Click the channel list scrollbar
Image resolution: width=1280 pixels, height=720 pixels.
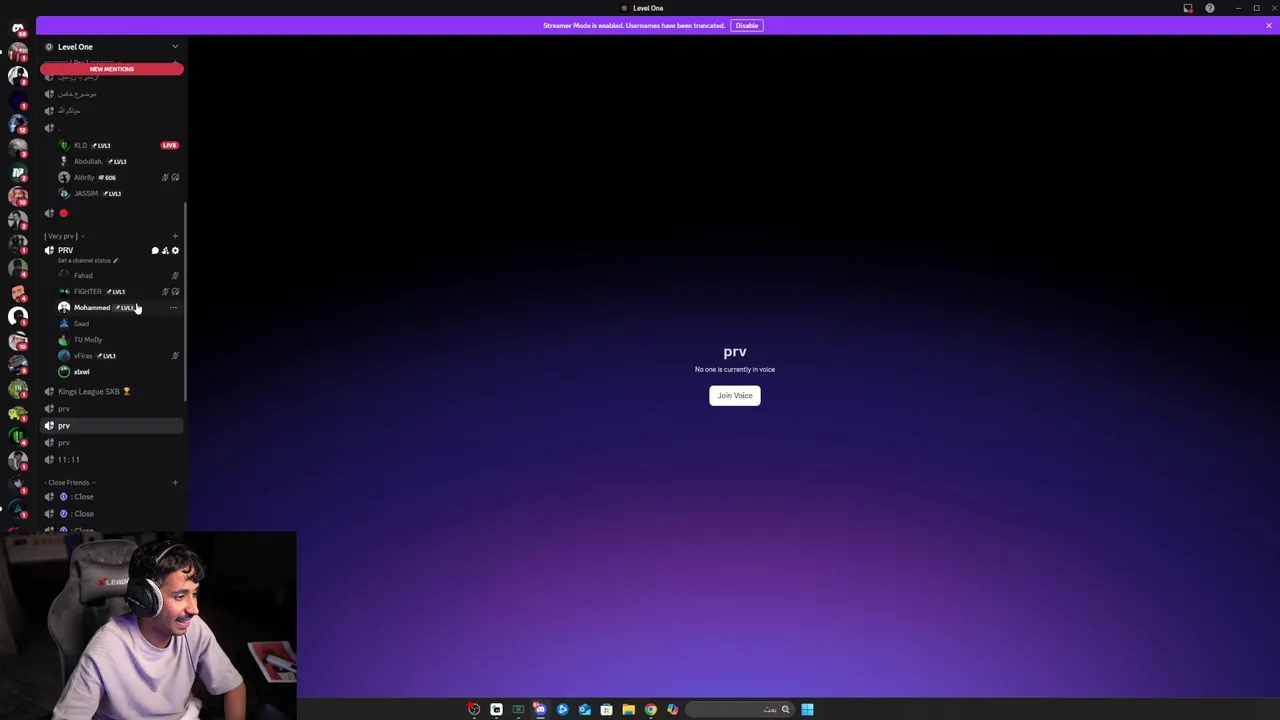[186, 302]
